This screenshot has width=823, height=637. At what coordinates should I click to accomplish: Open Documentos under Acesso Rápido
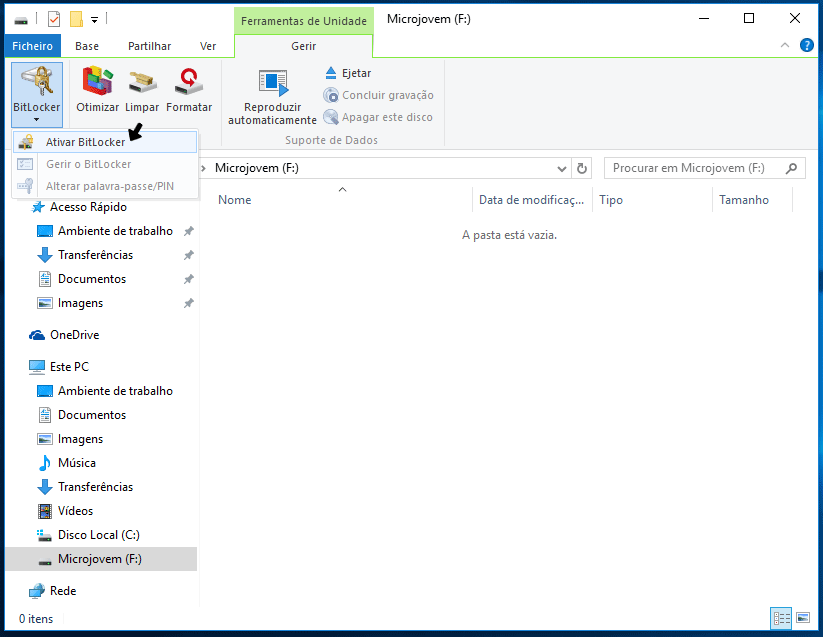click(92, 279)
